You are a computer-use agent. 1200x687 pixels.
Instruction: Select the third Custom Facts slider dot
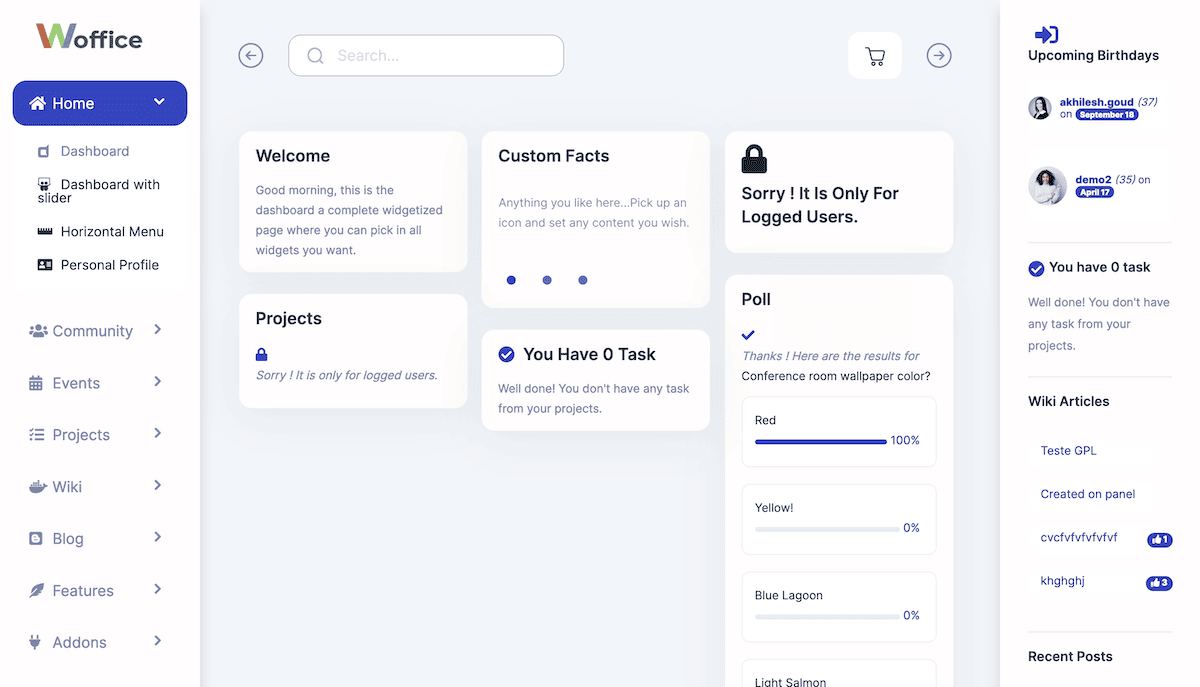point(583,280)
